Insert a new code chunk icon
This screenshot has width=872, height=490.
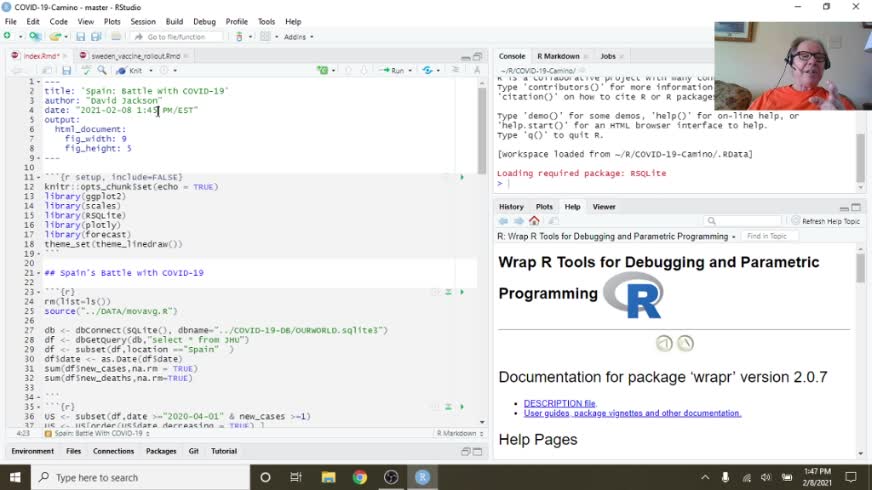(x=323, y=71)
